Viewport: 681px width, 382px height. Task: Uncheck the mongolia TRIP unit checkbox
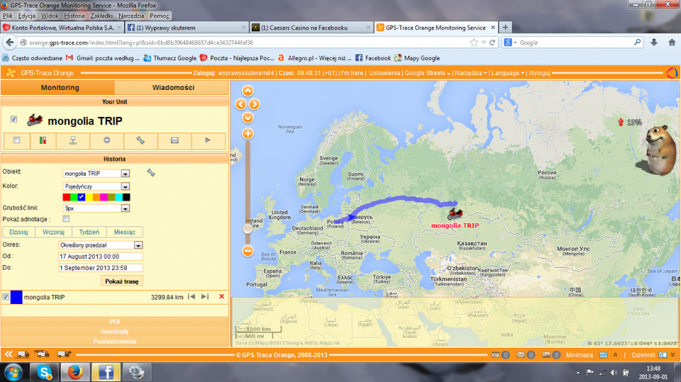[14, 119]
